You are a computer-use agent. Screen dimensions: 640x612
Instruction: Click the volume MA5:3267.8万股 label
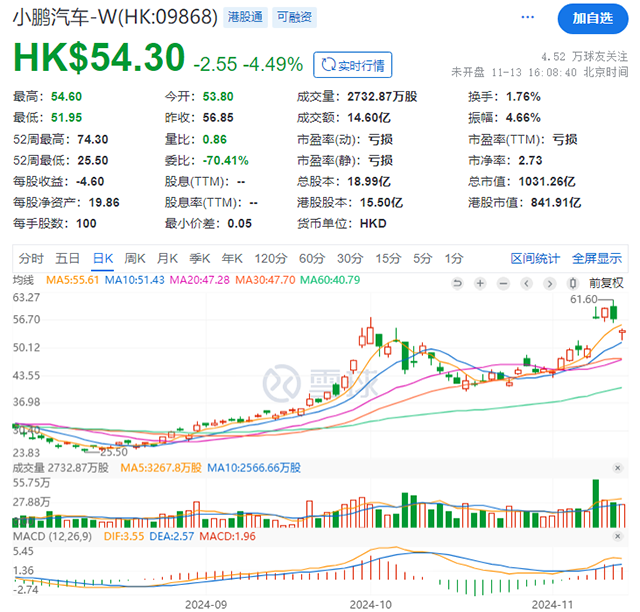pyautogui.click(x=161, y=468)
